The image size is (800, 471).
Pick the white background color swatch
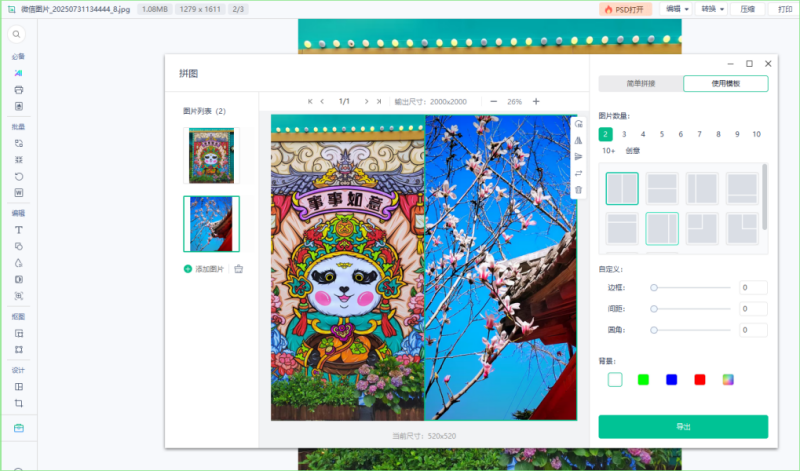(615, 380)
